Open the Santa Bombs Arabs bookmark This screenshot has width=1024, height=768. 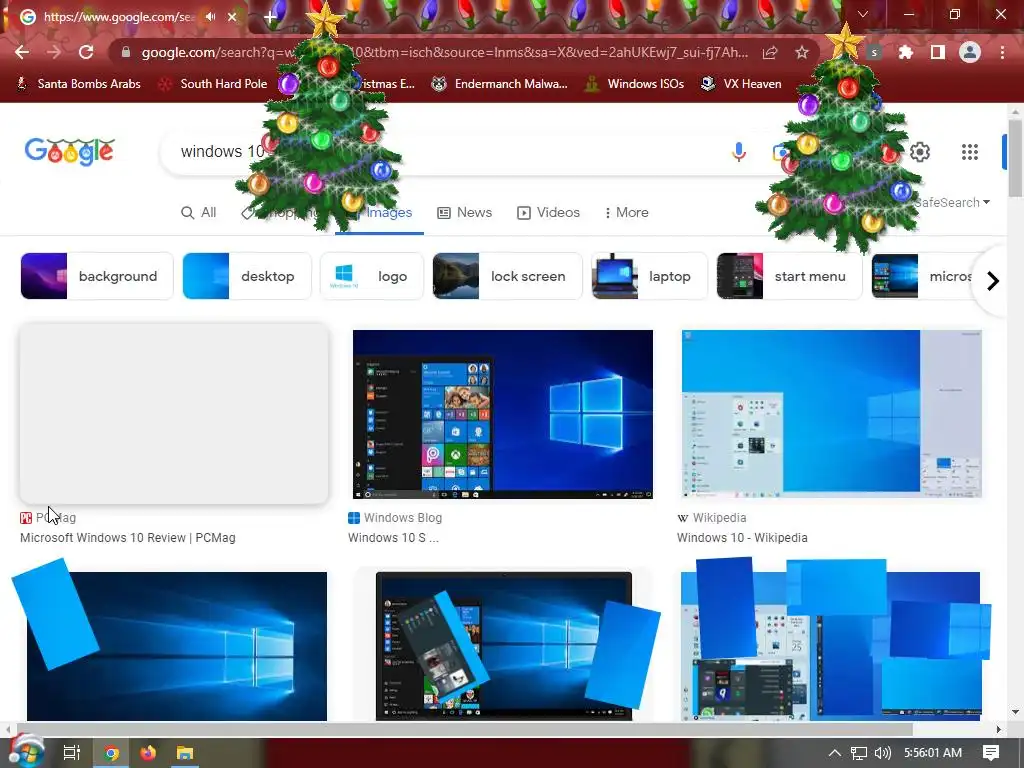pyautogui.click(x=78, y=84)
